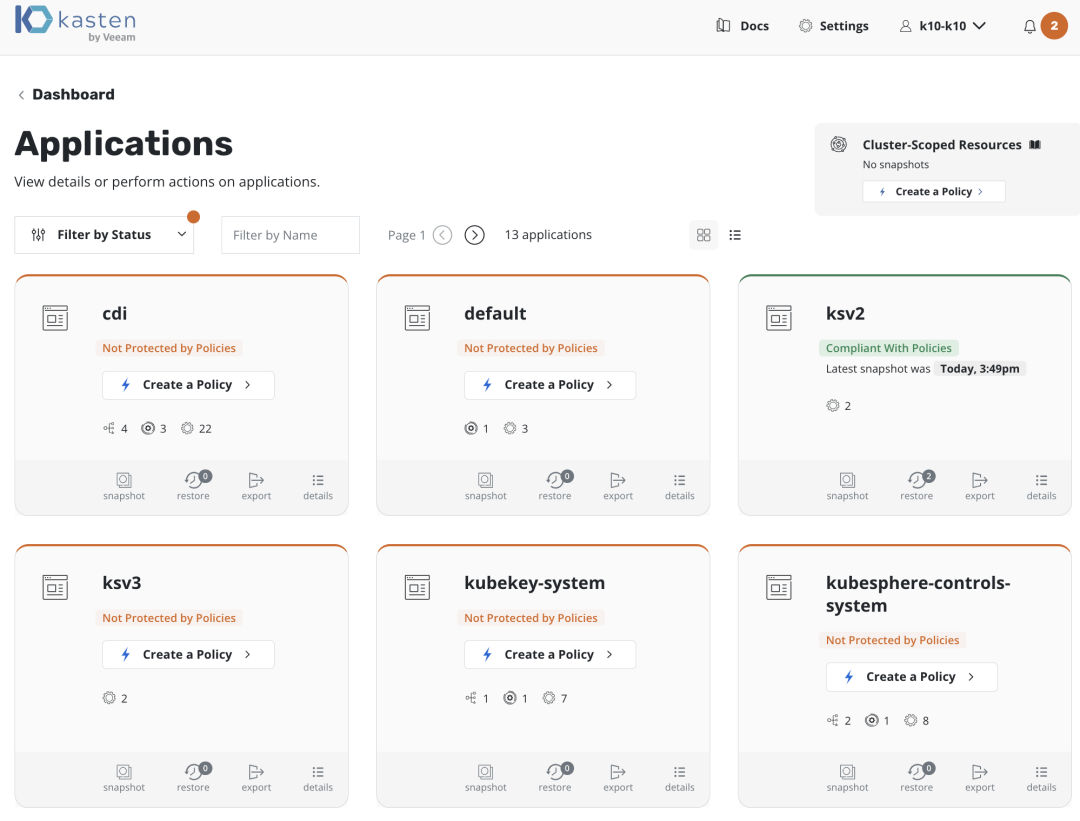Open the Filter by Status dropdown
The image size is (1080, 821).
pyautogui.click(x=104, y=235)
